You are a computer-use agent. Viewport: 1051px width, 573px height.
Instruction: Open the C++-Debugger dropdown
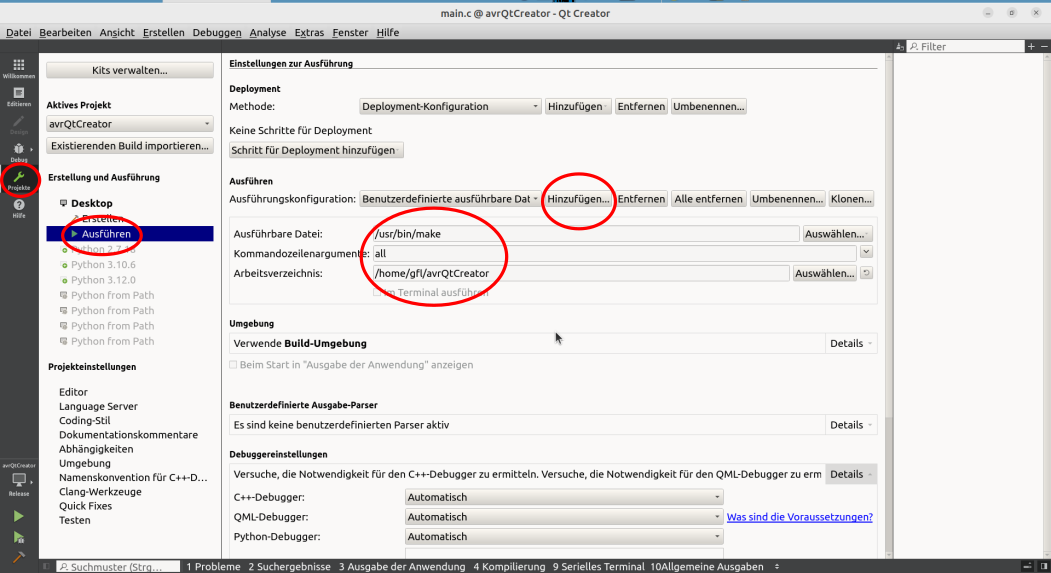tap(564, 497)
